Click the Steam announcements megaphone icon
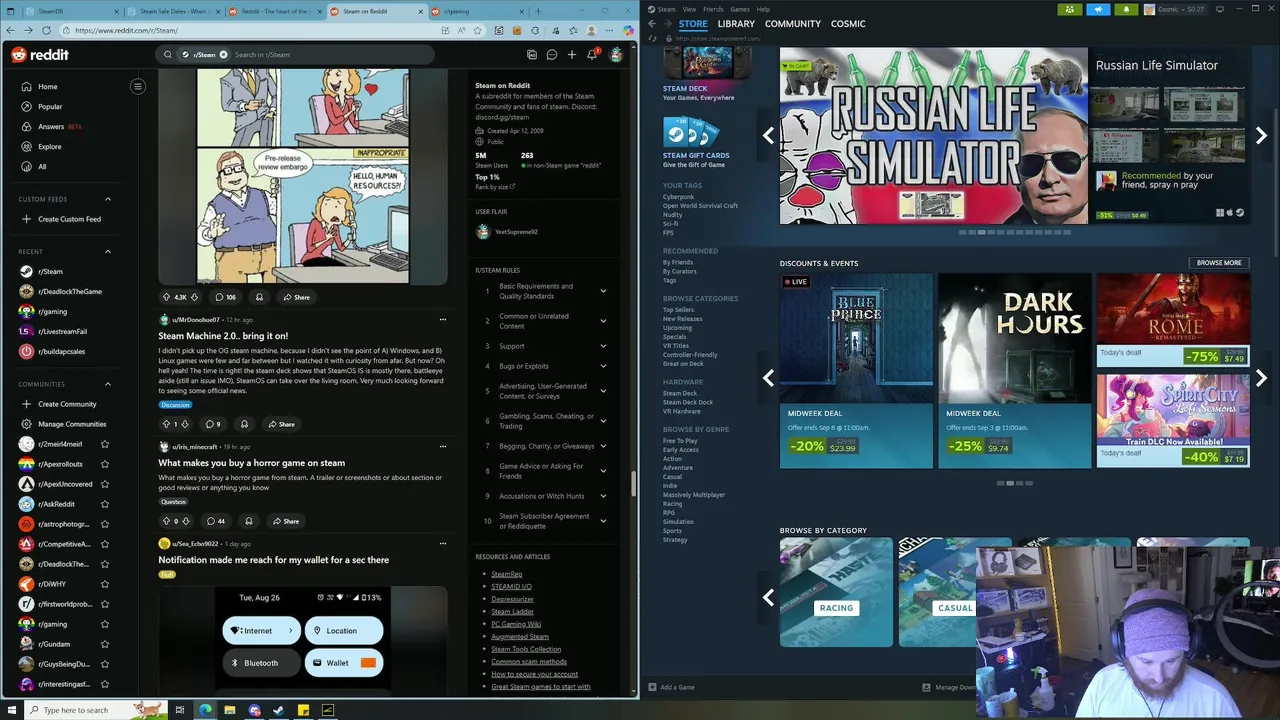This screenshot has height=720, width=1280. click(x=1098, y=9)
